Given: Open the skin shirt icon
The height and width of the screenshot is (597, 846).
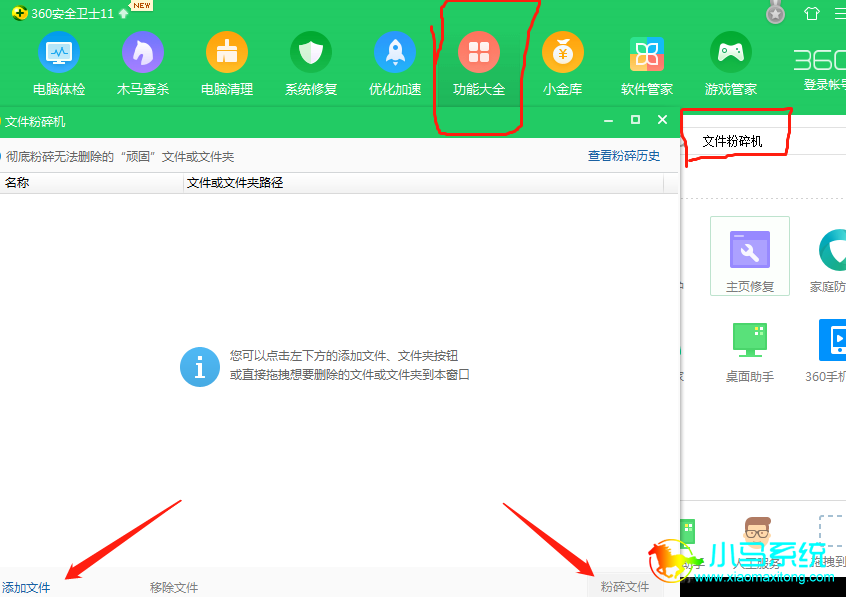Looking at the screenshot, I should click(x=811, y=13).
